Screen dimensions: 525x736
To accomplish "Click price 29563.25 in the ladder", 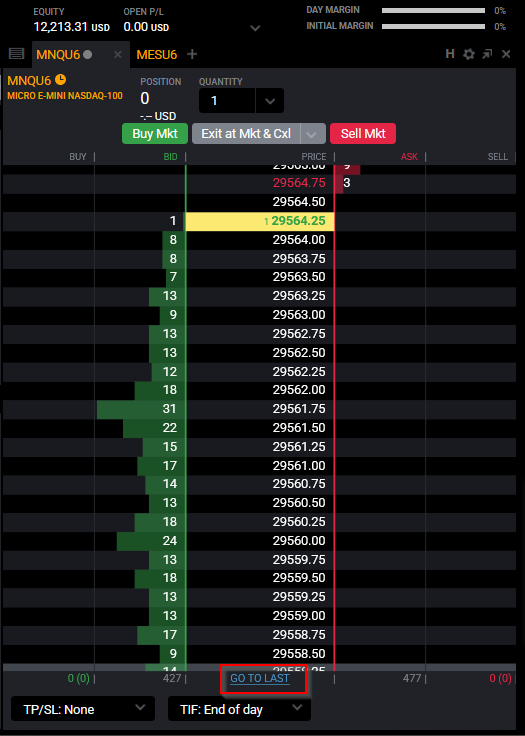I will pos(260,296).
